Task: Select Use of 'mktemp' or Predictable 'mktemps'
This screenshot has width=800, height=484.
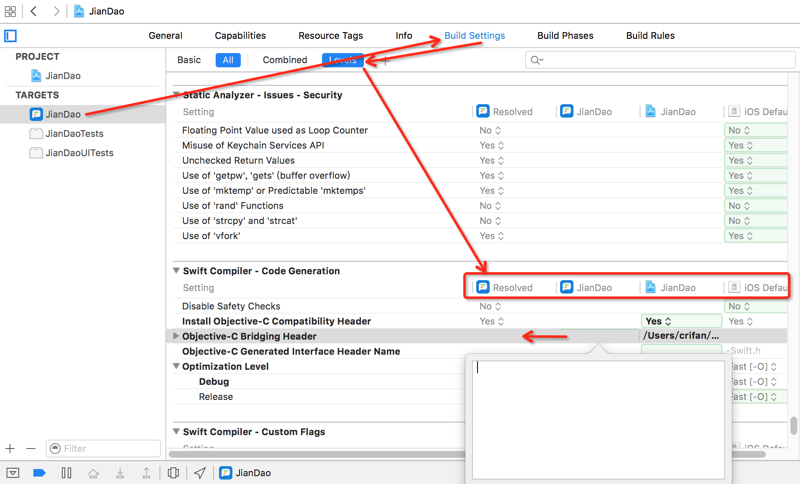Action: pos(273,191)
